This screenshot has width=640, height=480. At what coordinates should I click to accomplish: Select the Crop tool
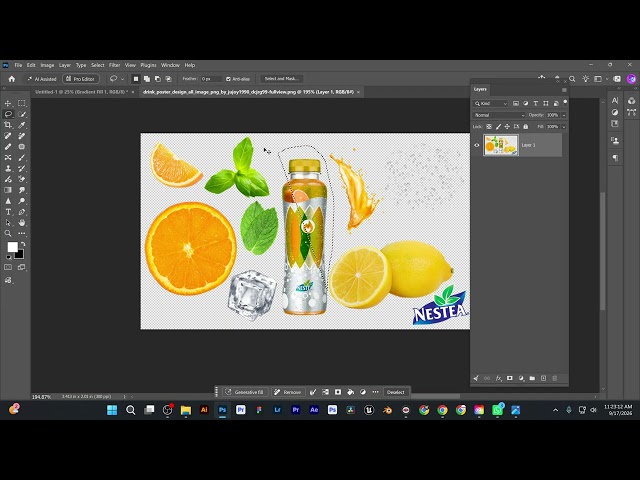pyautogui.click(x=8, y=125)
